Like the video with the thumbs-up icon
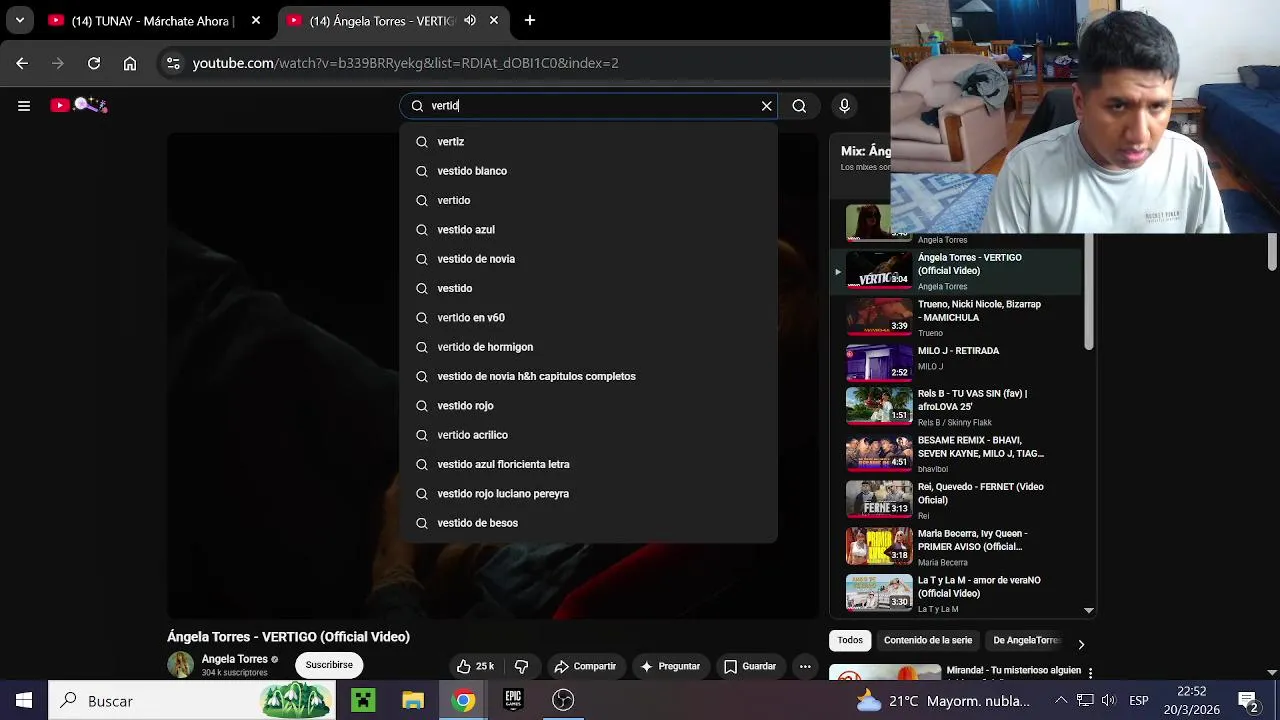This screenshot has height=720, width=1280. (476, 666)
